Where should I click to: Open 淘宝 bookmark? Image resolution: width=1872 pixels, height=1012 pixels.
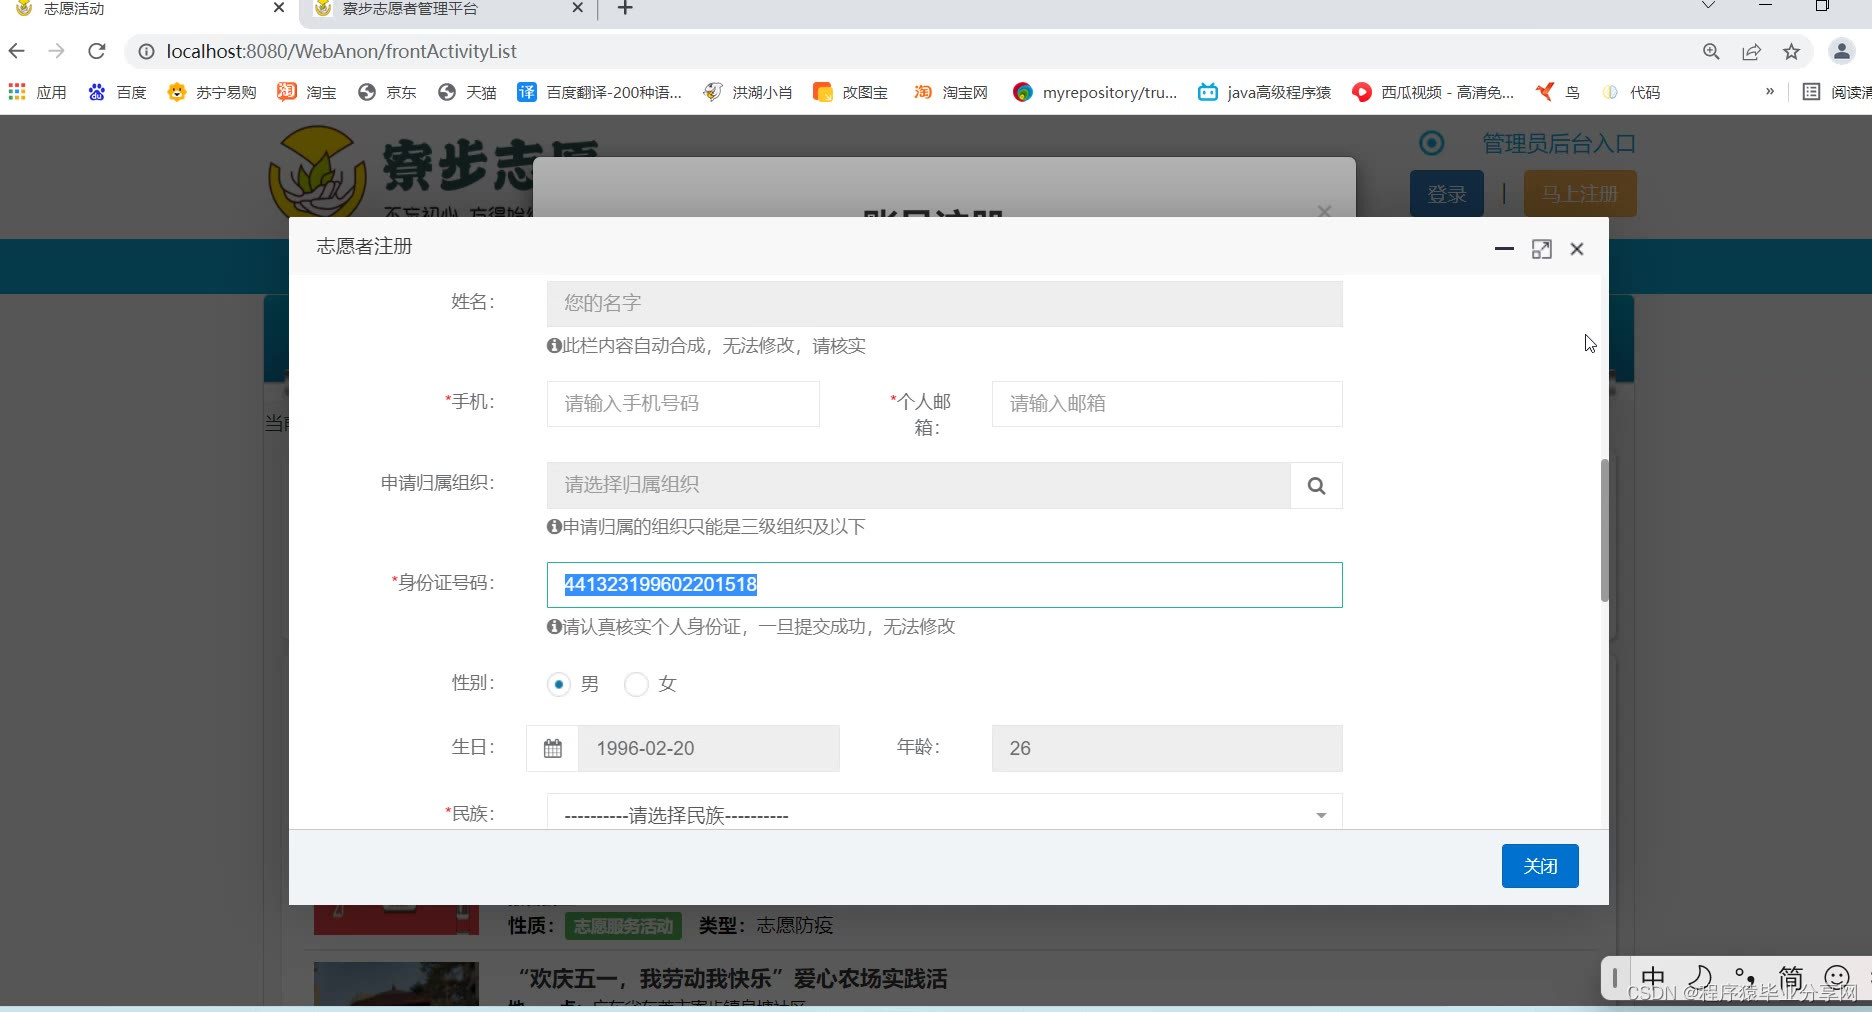pyautogui.click(x=307, y=92)
